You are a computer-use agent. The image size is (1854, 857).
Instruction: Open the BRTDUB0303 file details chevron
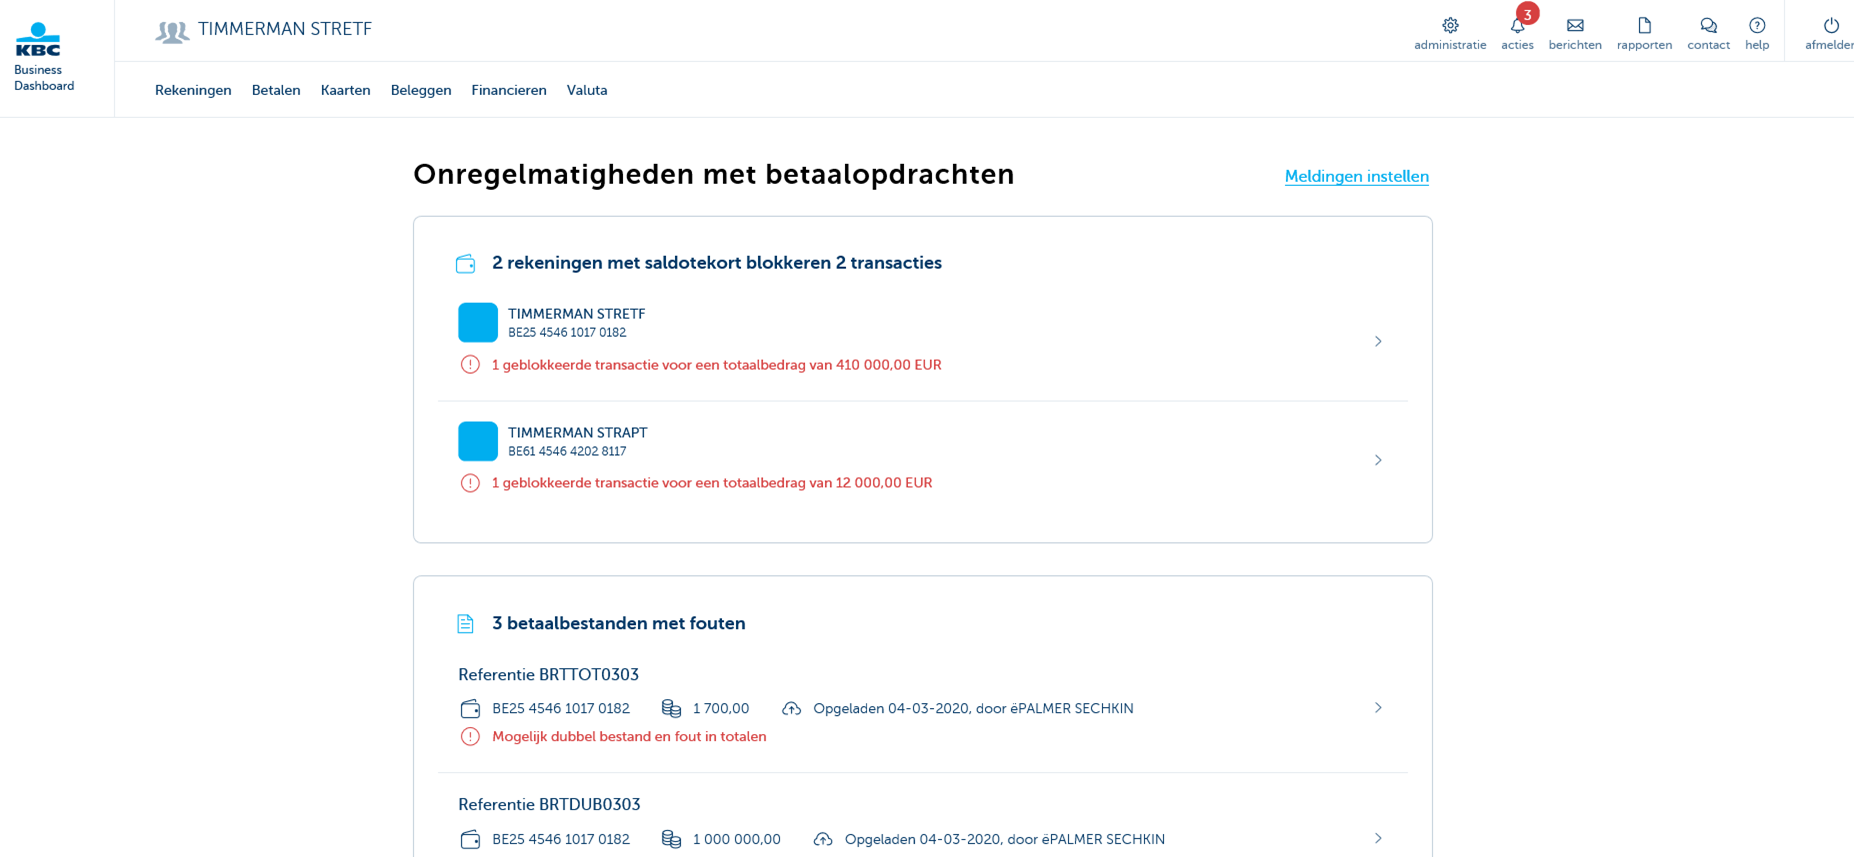point(1378,839)
